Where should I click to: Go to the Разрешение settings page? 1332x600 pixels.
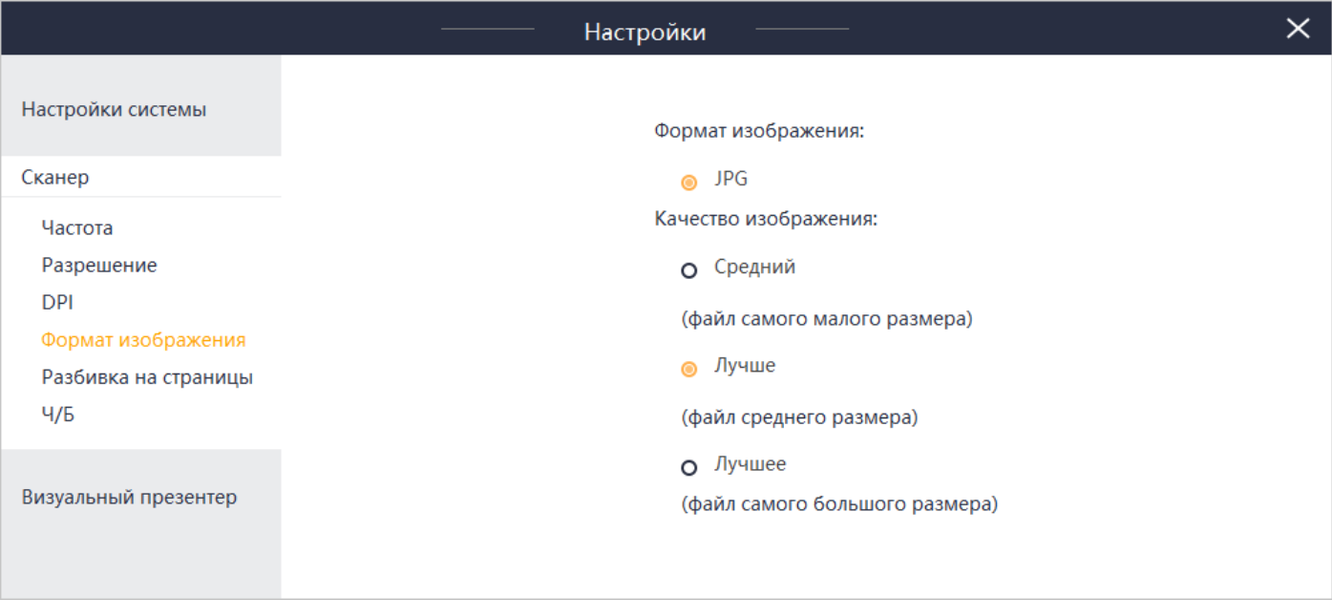click(x=99, y=266)
